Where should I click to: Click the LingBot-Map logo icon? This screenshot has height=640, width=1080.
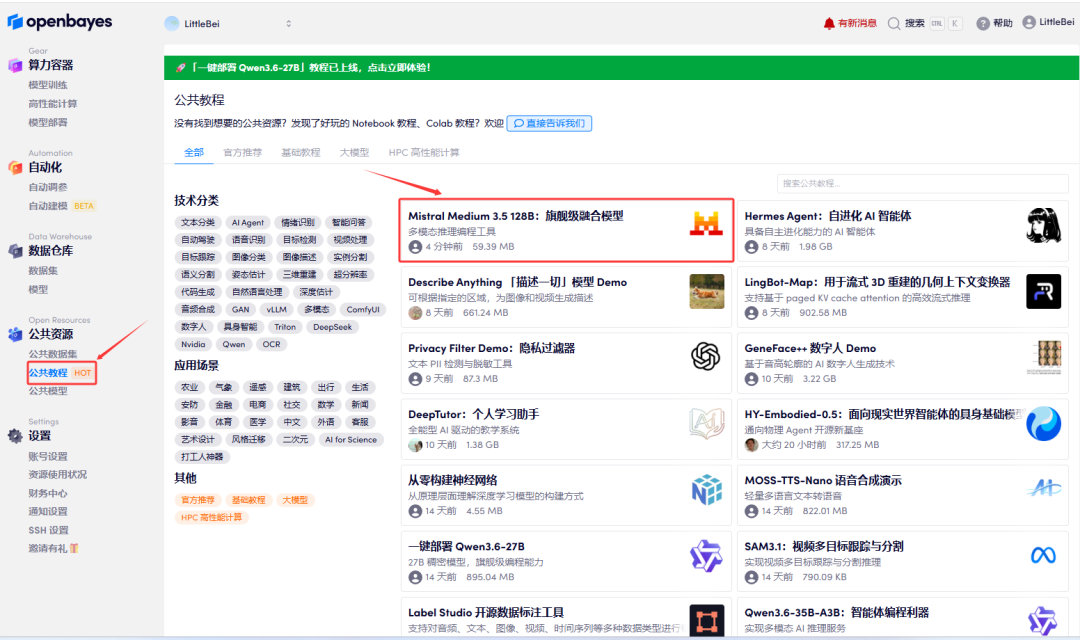(1043, 291)
